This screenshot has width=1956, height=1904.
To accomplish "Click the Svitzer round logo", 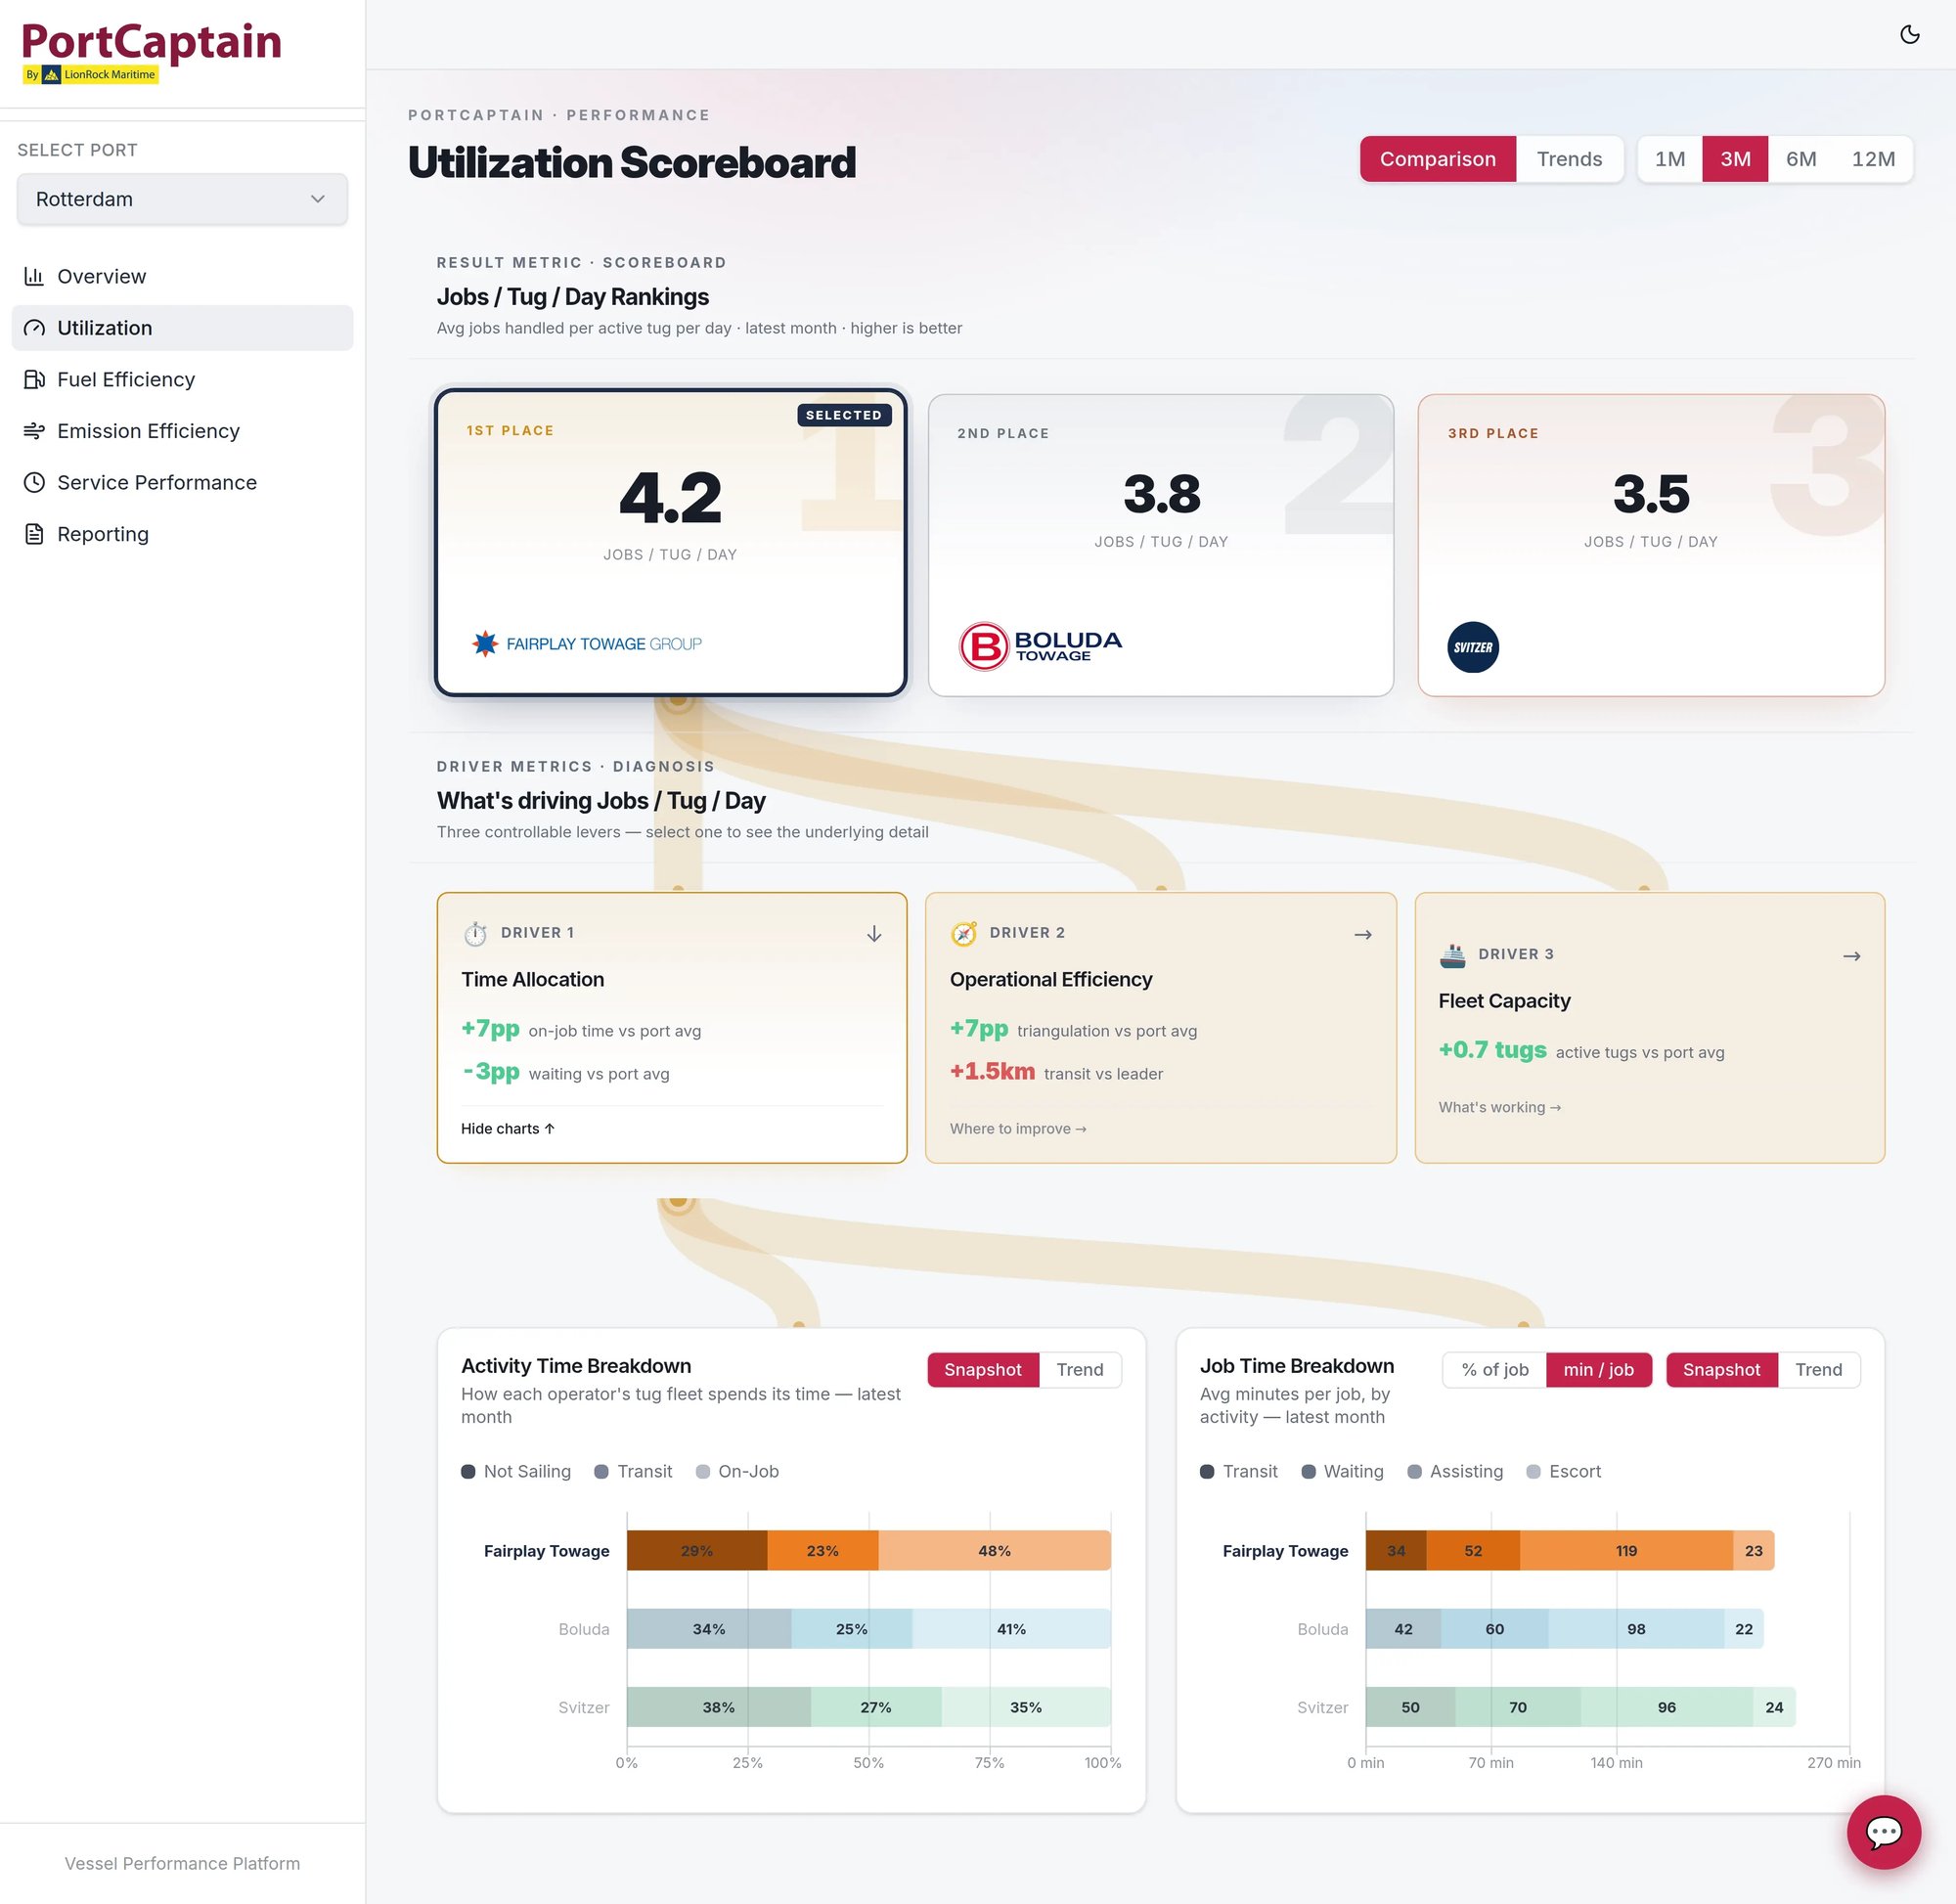I will (x=1472, y=647).
